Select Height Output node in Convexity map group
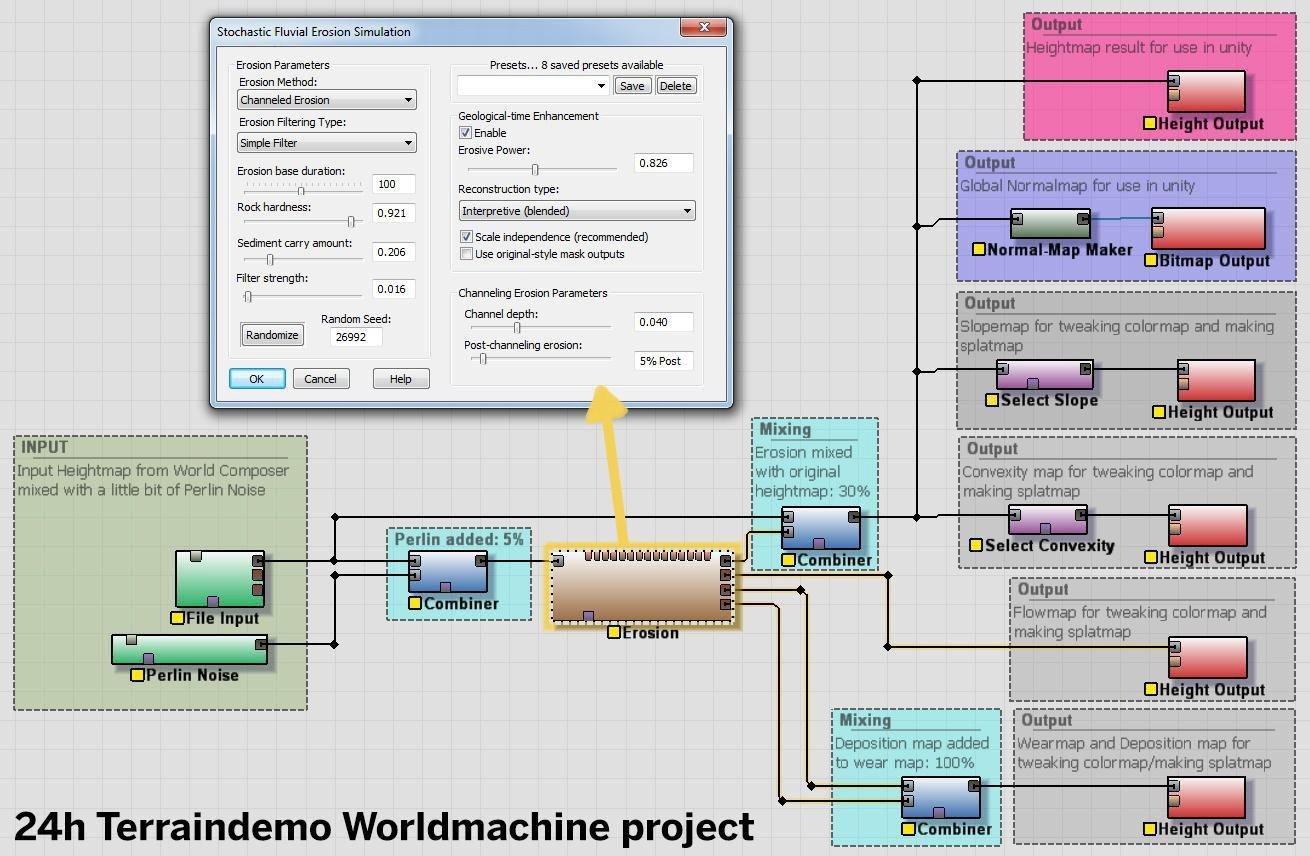This screenshot has width=1310, height=856. [x=1208, y=526]
